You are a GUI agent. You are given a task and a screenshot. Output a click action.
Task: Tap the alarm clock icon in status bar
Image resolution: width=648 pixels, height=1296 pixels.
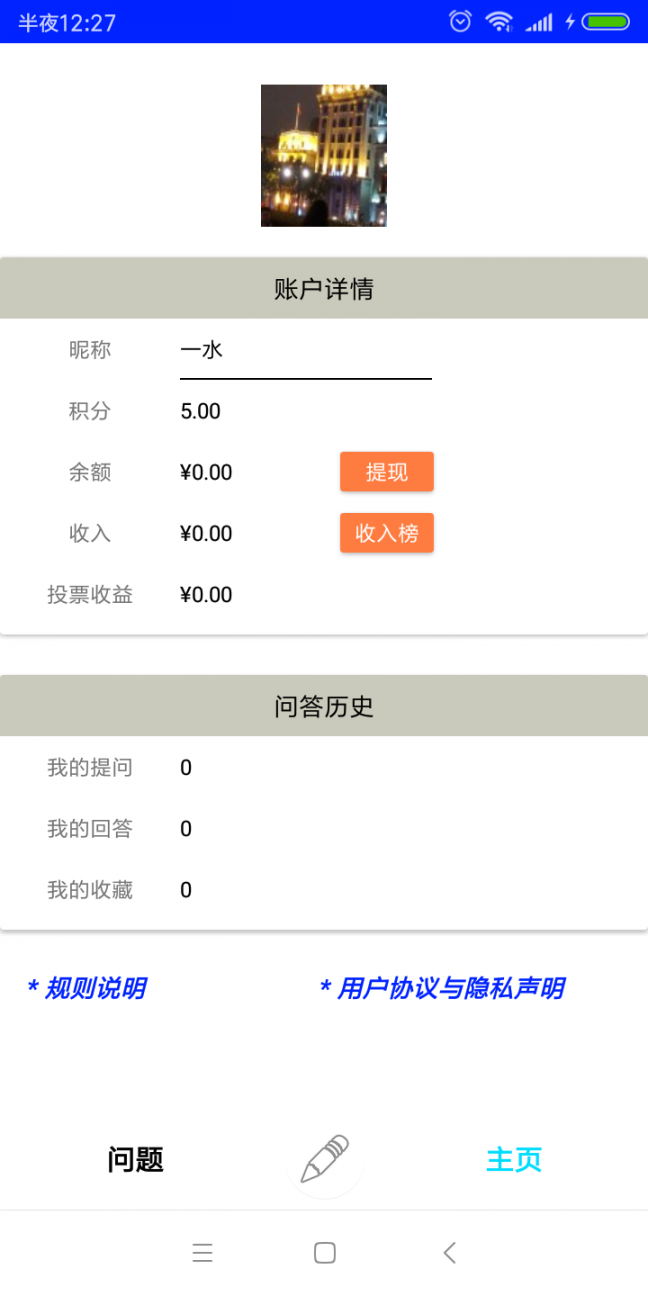tap(459, 20)
